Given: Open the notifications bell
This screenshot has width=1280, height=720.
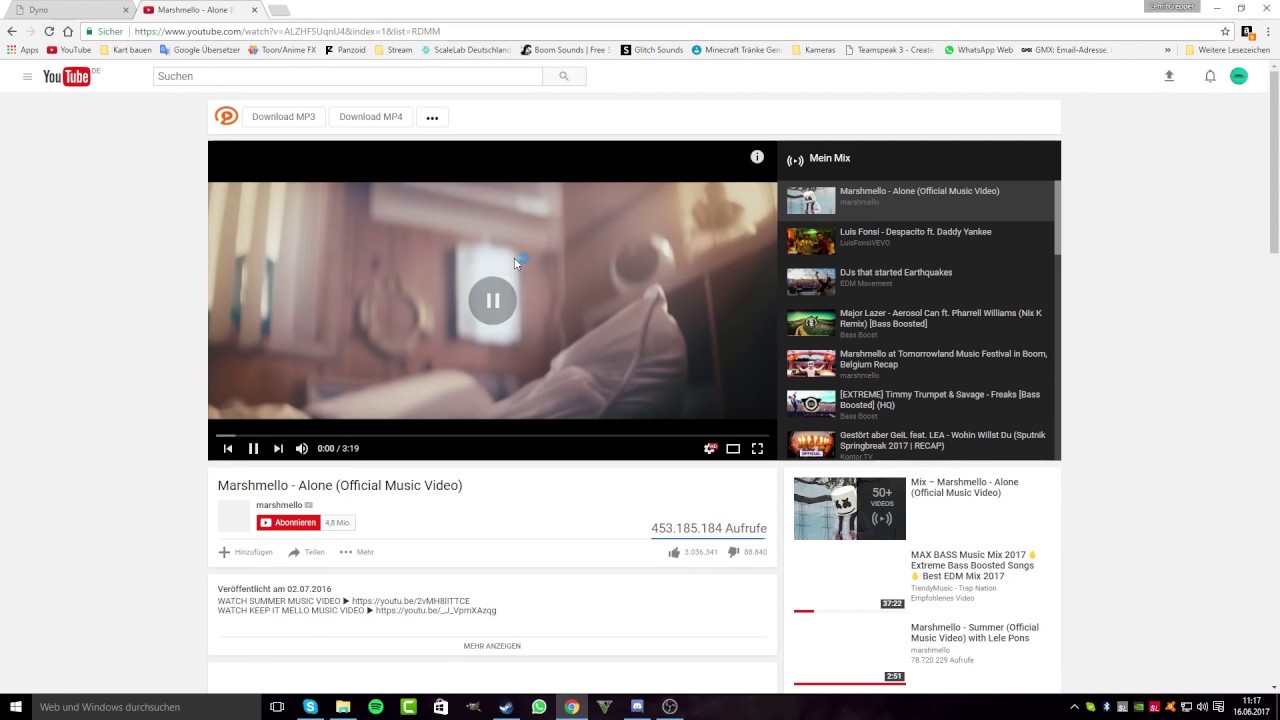Looking at the screenshot, I should (1210, 76).
